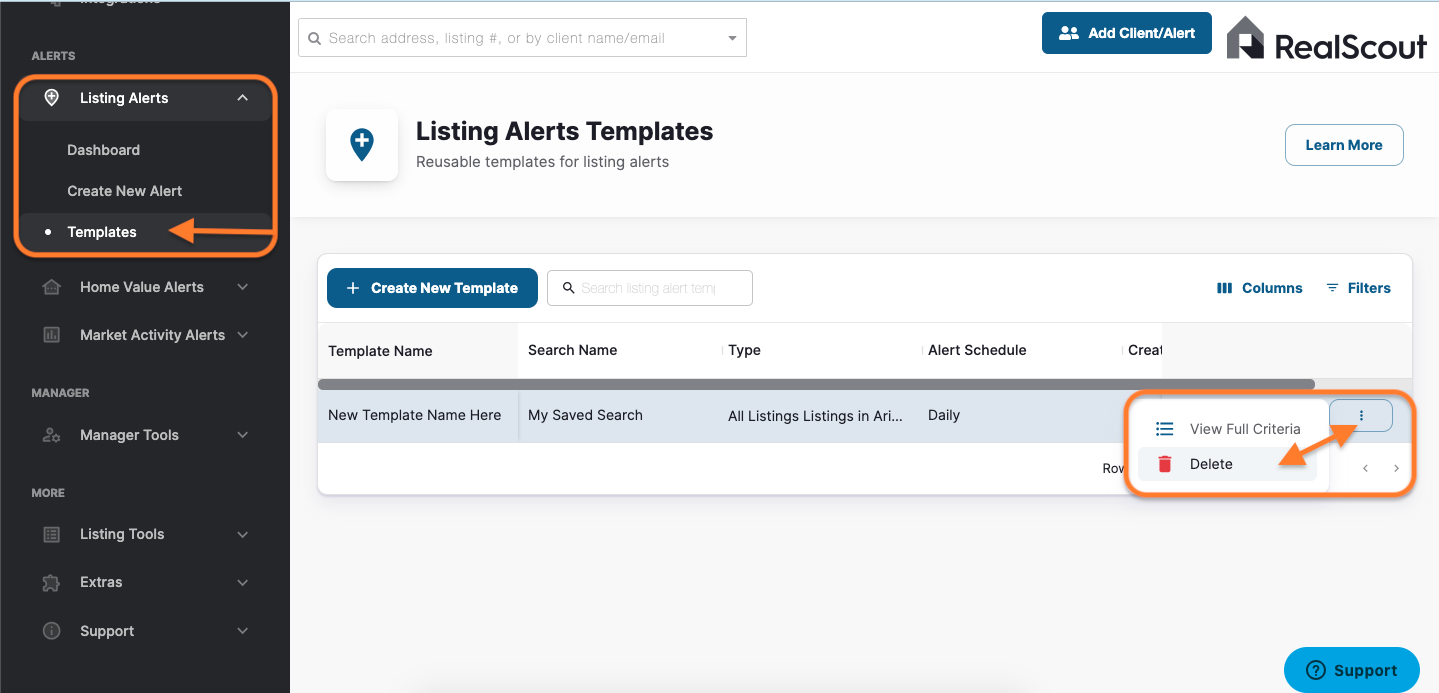The width and height of the screenshot is (1439, 693).
Task: Choose Delete from the row menu
Action: [1228, 464]
